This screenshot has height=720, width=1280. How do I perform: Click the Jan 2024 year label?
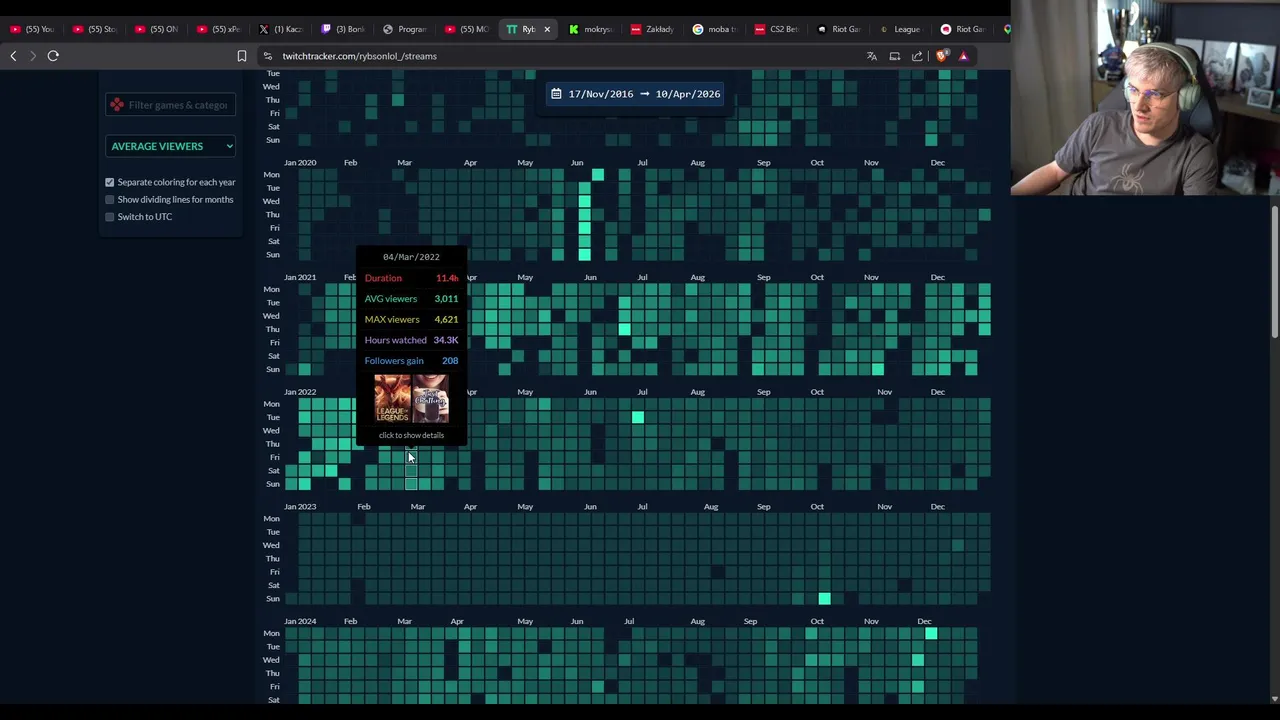pos(300,621)
